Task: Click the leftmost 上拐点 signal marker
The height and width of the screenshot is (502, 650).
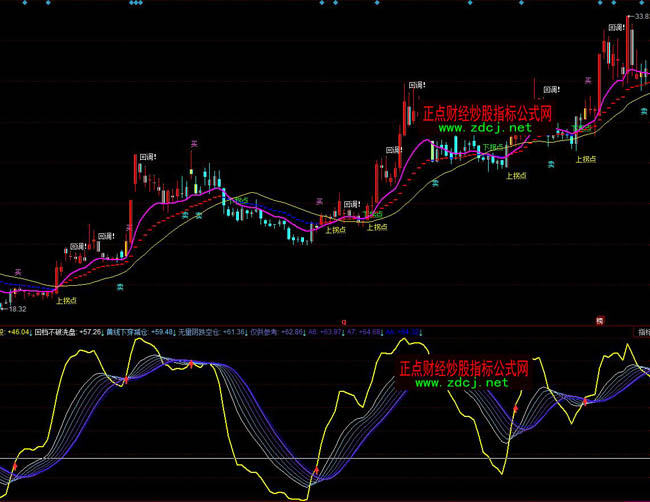Action: tap(67, 299)
